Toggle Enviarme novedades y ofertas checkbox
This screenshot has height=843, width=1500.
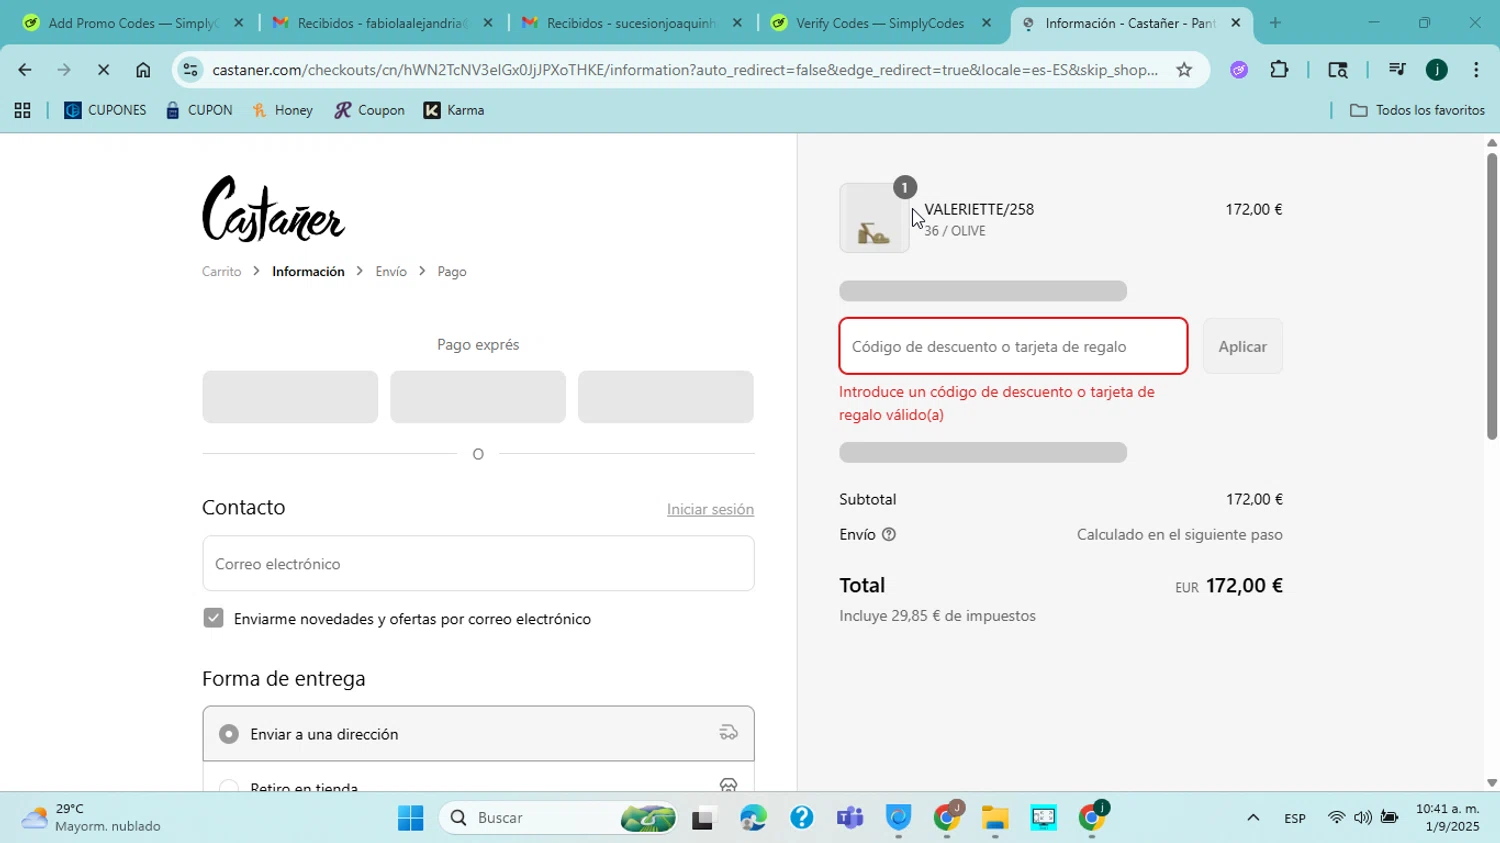(213, 618)
